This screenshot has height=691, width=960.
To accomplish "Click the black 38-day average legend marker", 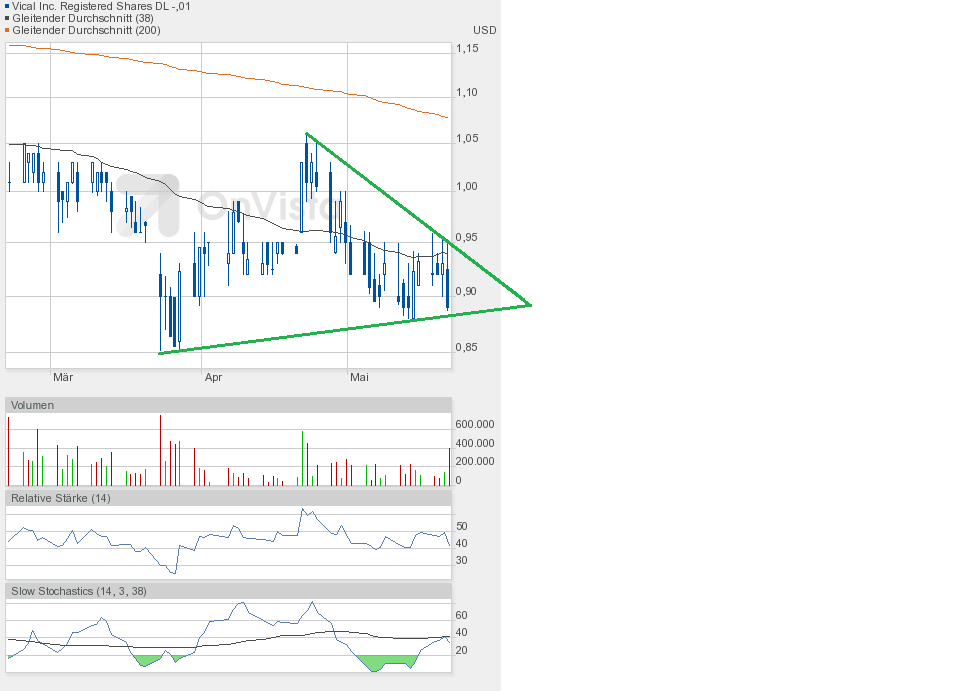I will click(7, 18).
